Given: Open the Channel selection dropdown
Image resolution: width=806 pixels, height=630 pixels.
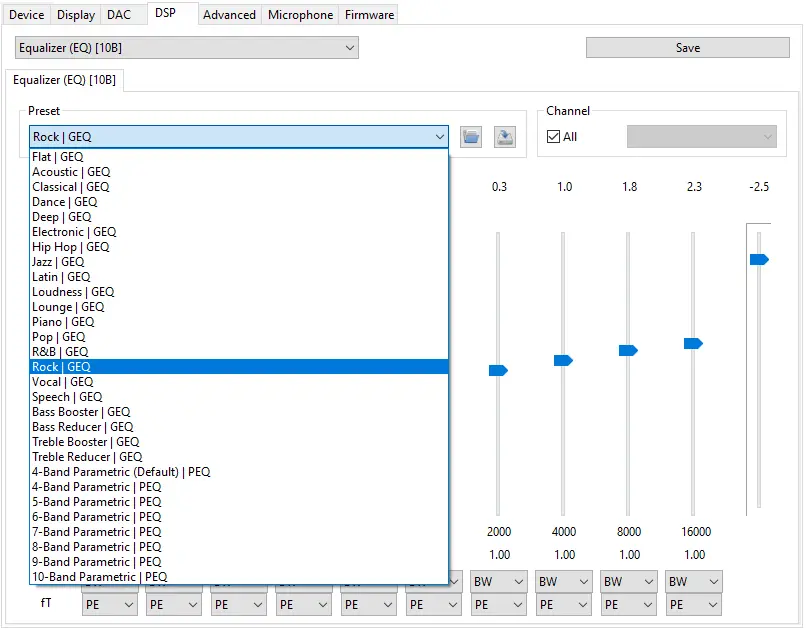Looking at the screenshot, I should pyautogui.click(x=701, y=136).
